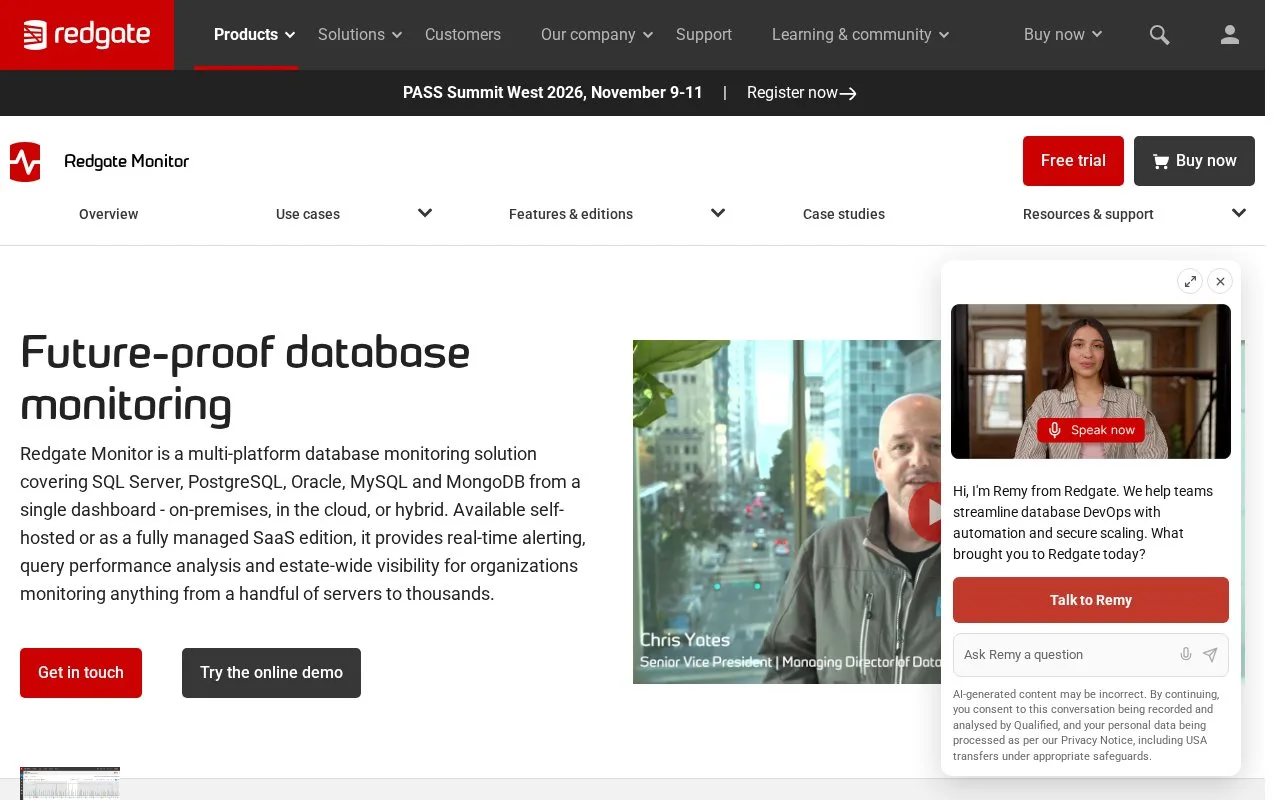Click the Get in touch button
This screenshot has height=800, width=1280.
click(x=81, y=673)
